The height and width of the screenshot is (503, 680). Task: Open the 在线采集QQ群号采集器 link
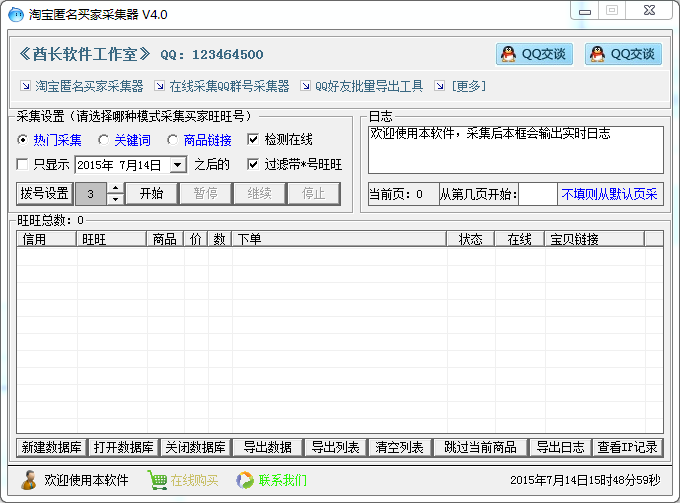229,86
